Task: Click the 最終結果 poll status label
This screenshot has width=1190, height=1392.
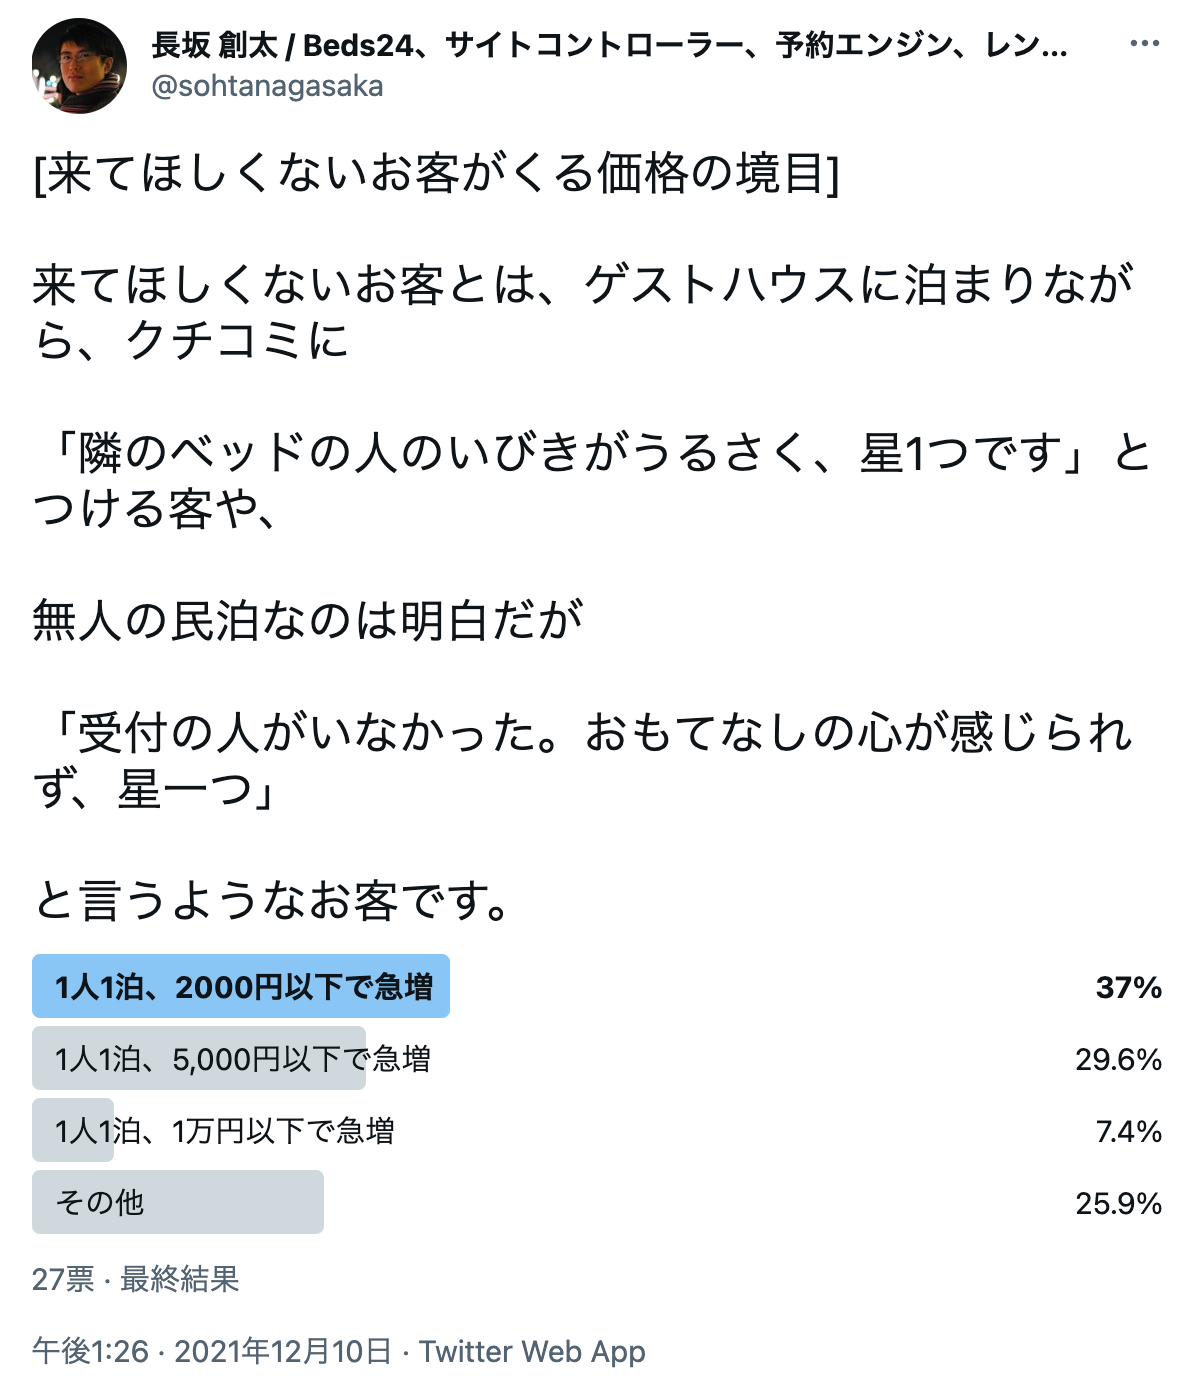Action: click(180, 1279)
